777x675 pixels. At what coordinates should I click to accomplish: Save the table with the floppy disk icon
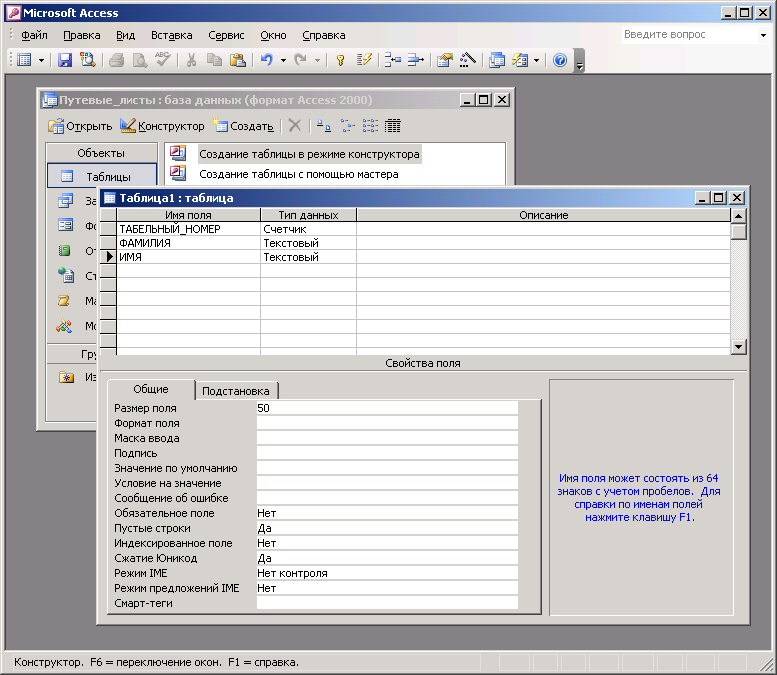tap(65, 60)
